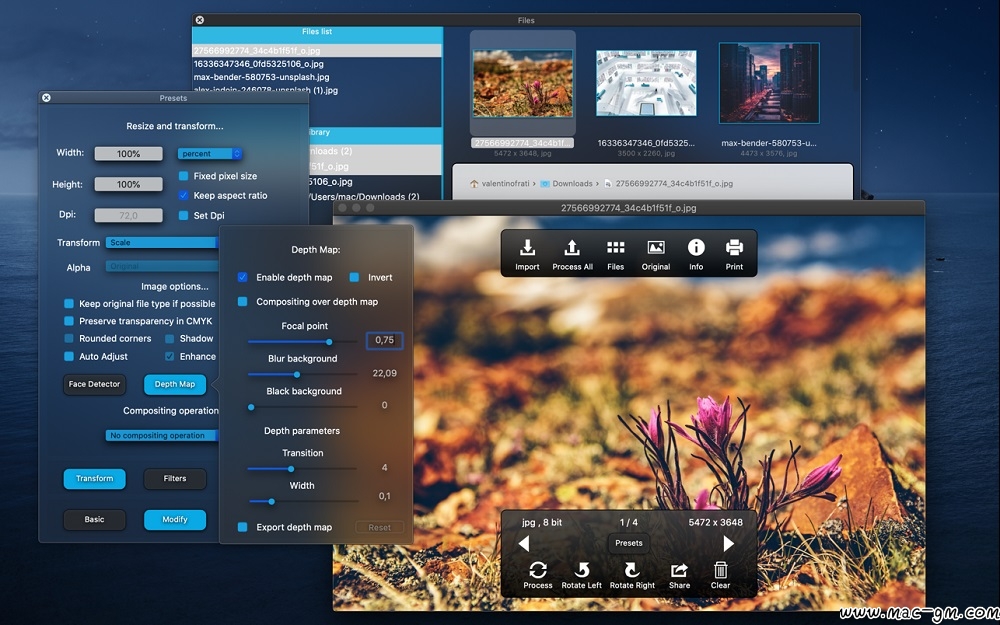
Task: Open the Transform dropdown showing Scale
Action: pyautogui.click(x=162, y=243)
